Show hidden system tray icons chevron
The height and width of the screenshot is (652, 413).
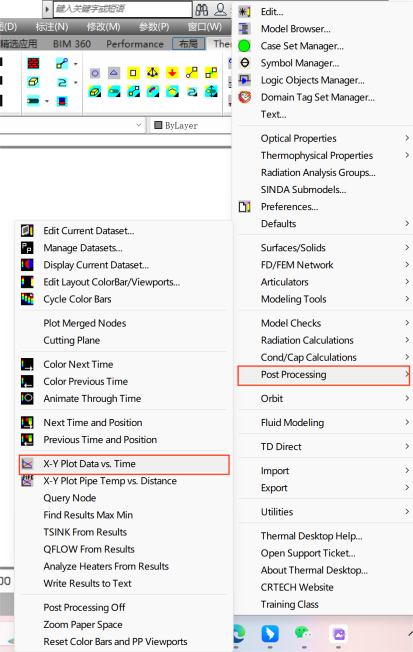(410, 634)
